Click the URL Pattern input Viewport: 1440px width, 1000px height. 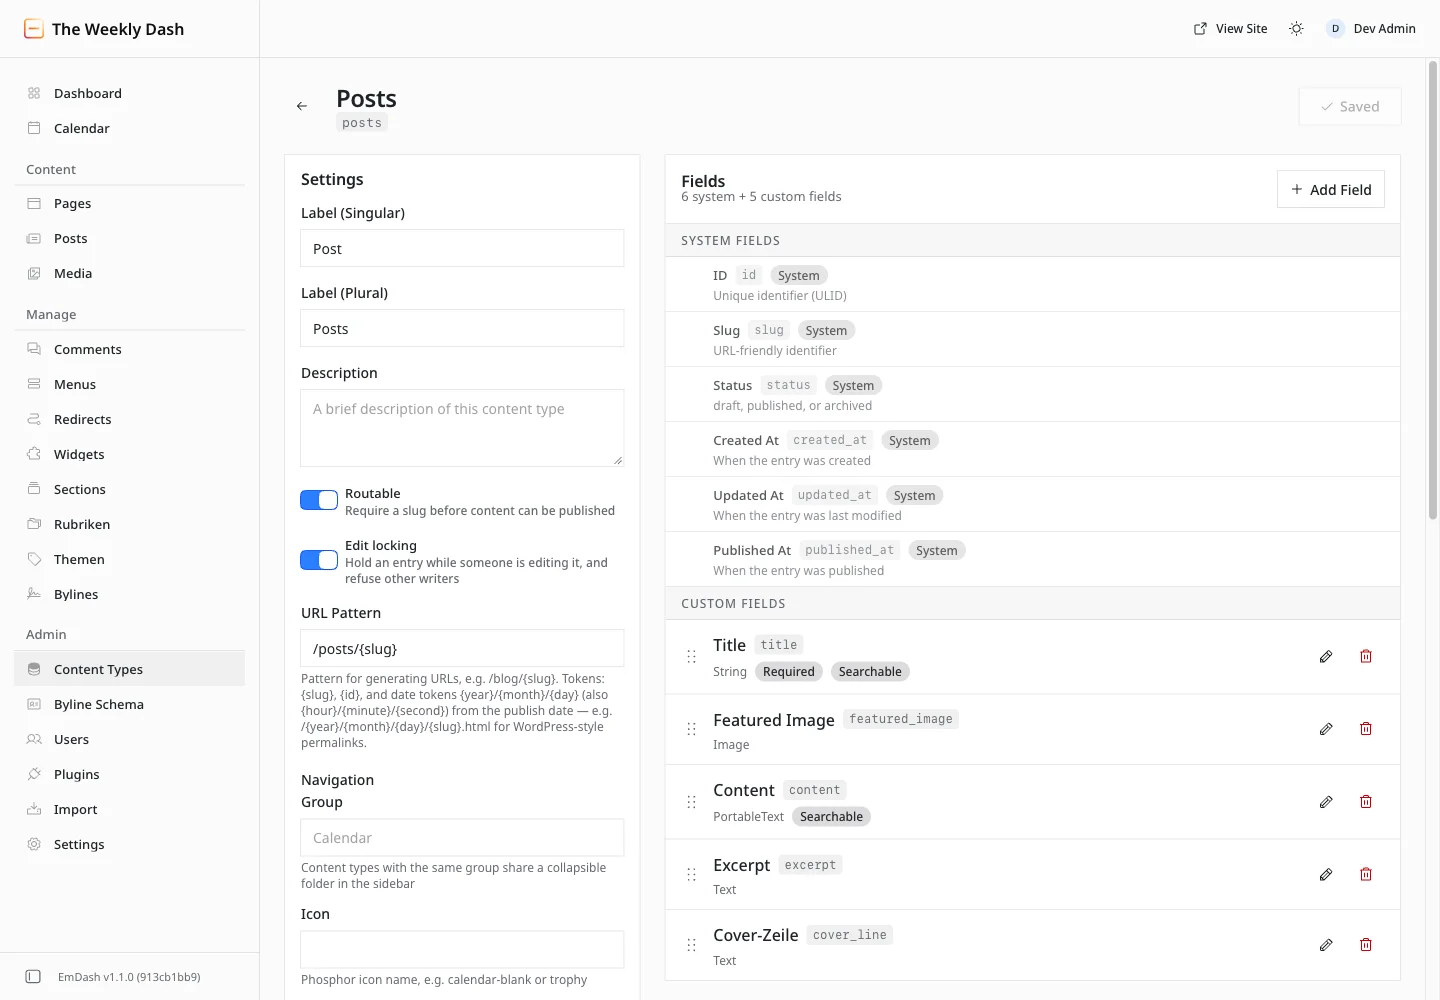click(462, 648)
